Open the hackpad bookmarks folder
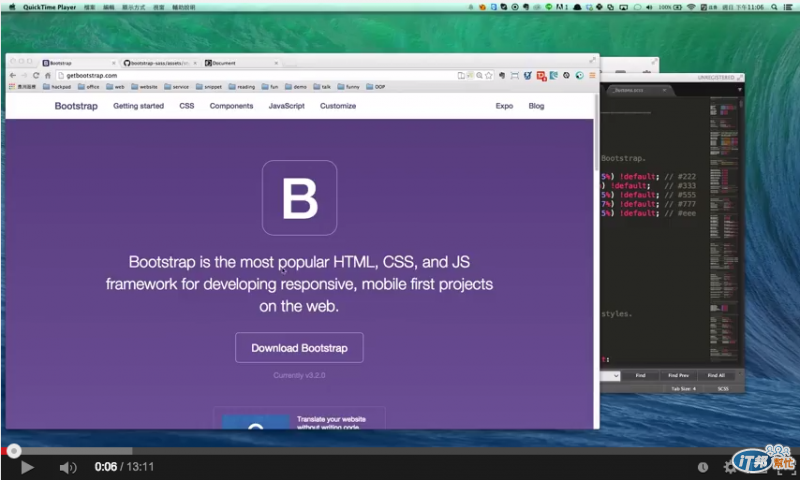 57,87
